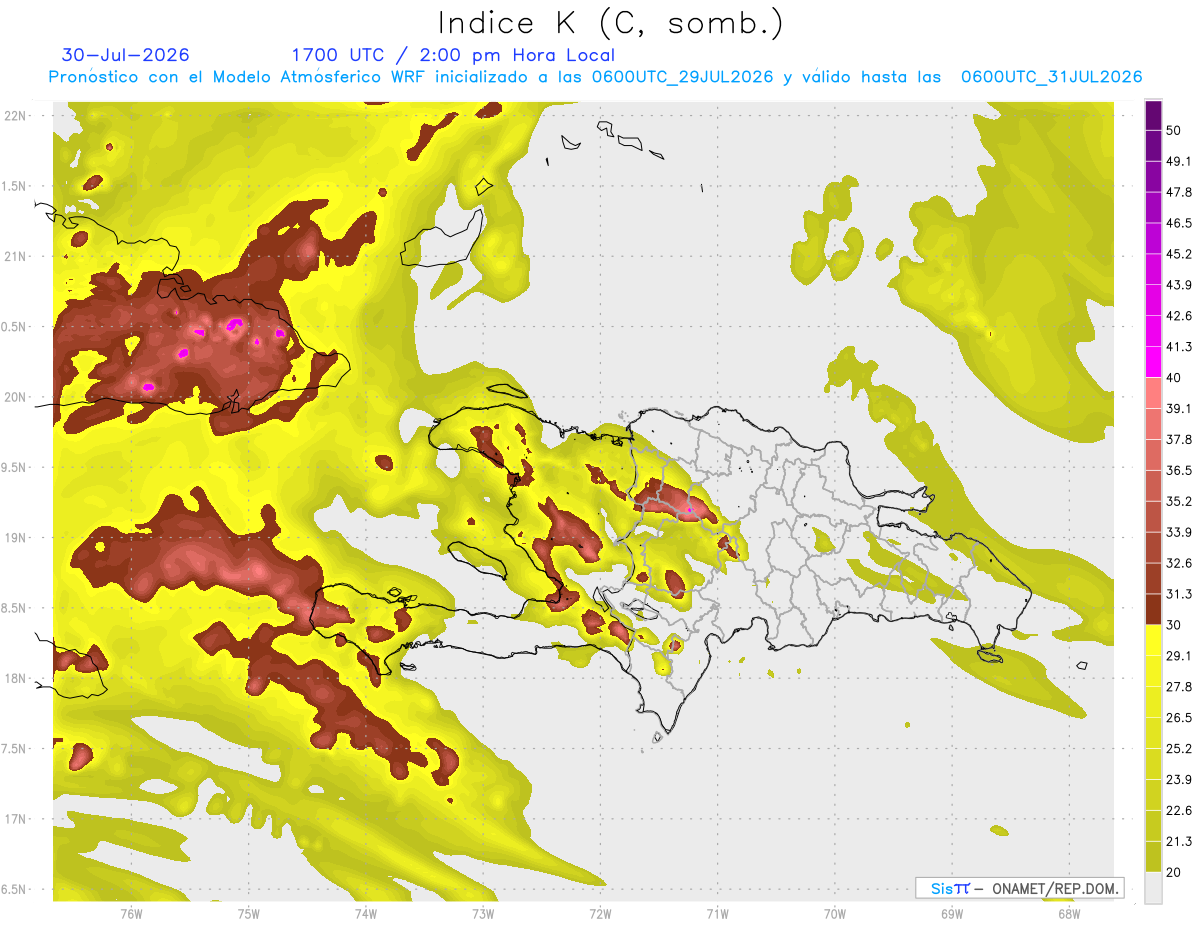The width and height of the screenshot is (1200, 927).
Task: Click the 'Indice K (C, somb.)' map title
Action: point(610,23)
